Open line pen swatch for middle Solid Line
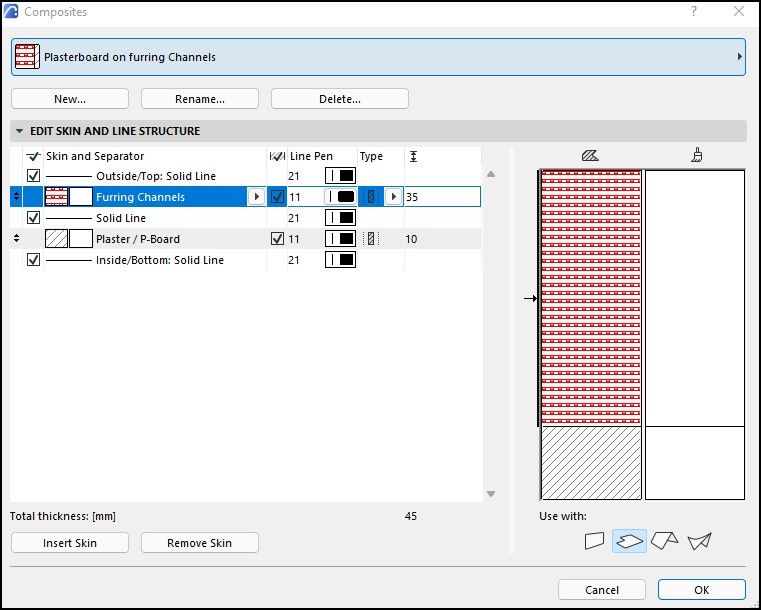Screen dimensions: 761x610 [341, 218]
